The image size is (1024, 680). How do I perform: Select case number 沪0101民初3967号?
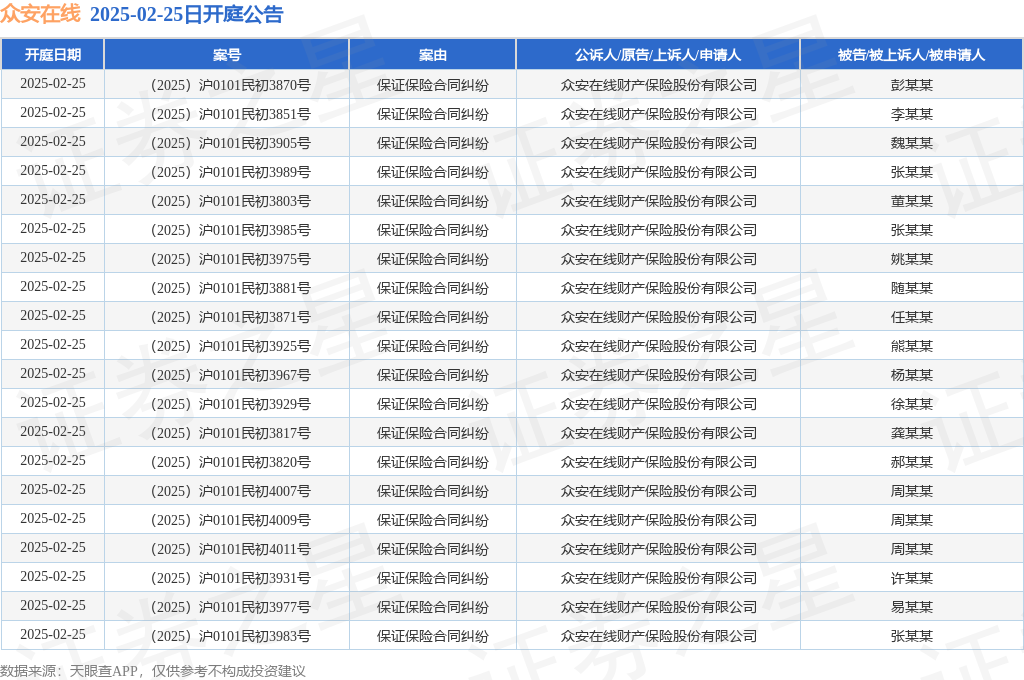[x=231, y=375]
